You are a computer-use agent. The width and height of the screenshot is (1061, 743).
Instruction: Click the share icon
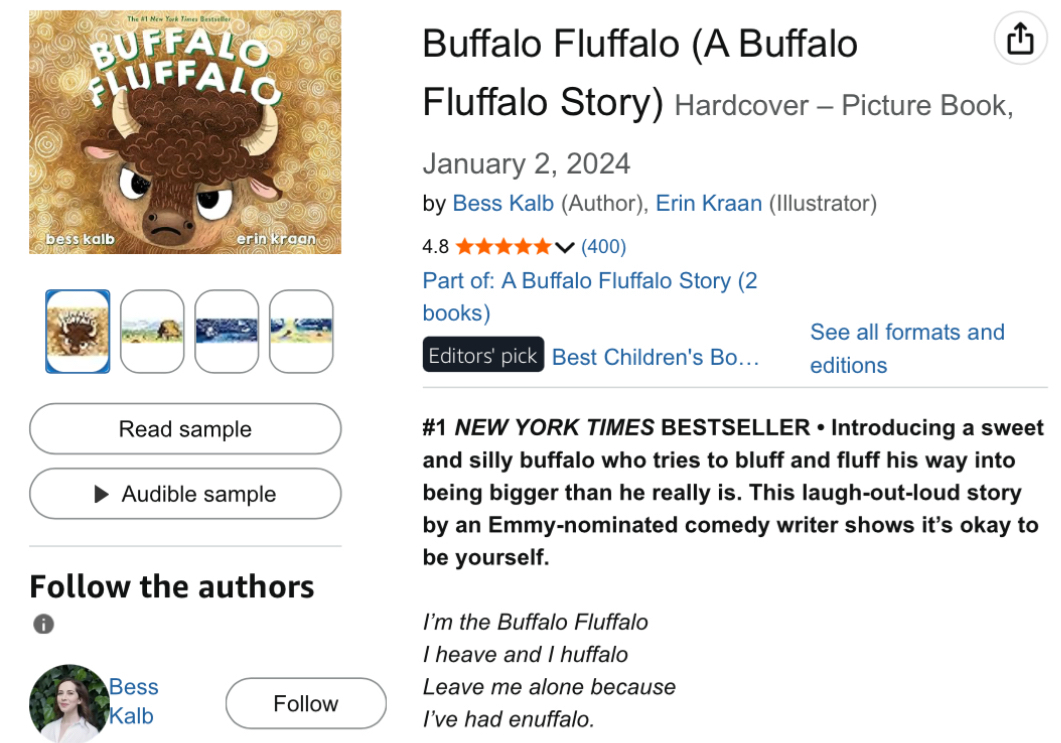1019,39
